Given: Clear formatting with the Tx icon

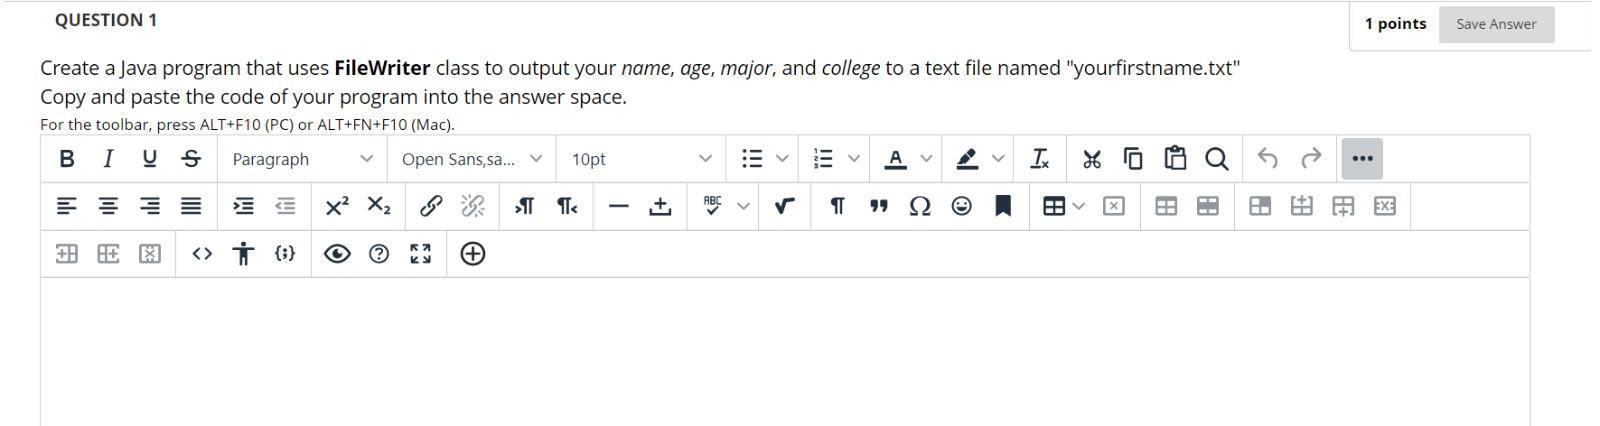Looking at the screenshot, I should [1040, 158].
